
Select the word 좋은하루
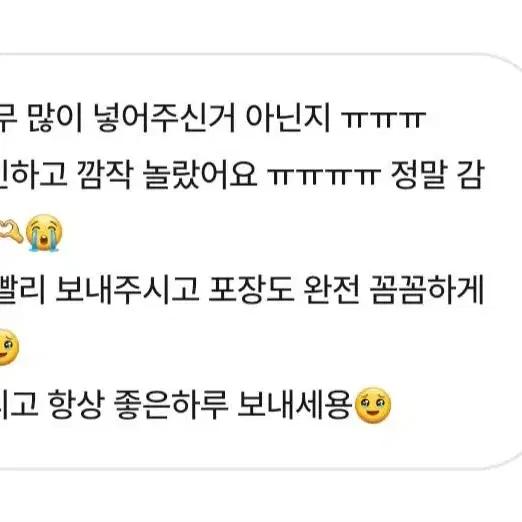pos(171,404)
